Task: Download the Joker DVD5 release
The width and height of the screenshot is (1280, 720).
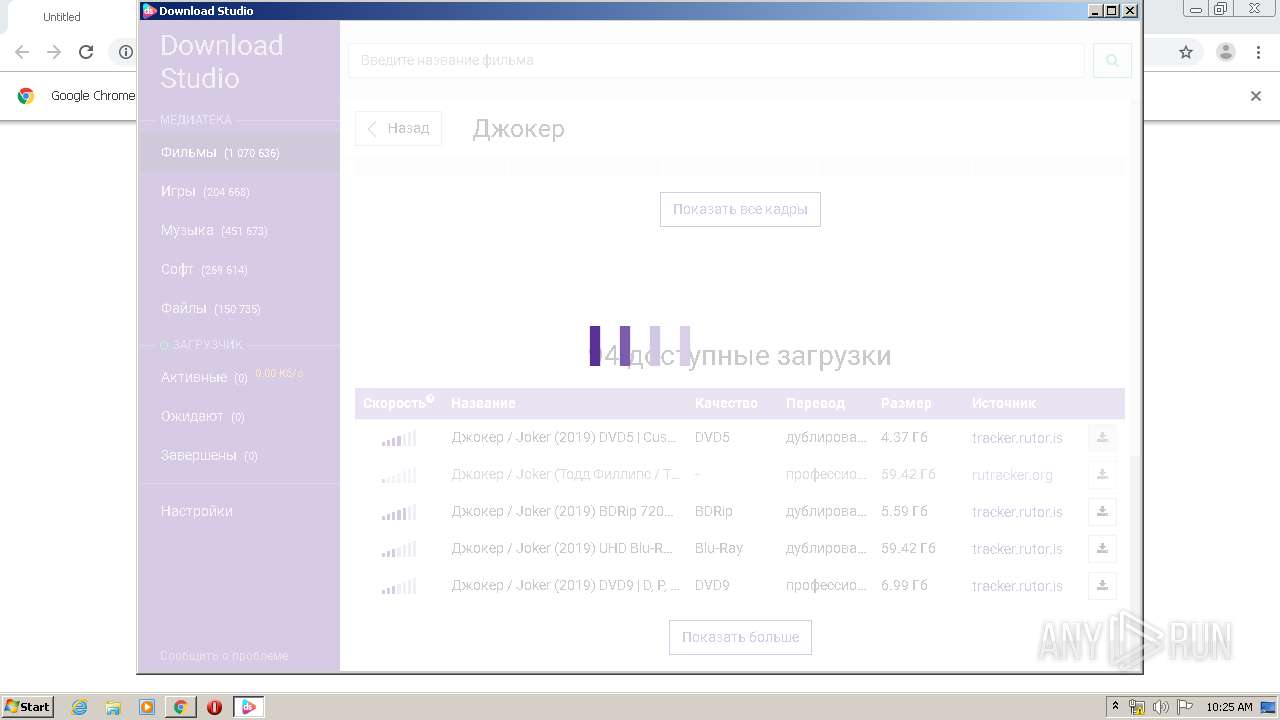Action: point(1102,438)
